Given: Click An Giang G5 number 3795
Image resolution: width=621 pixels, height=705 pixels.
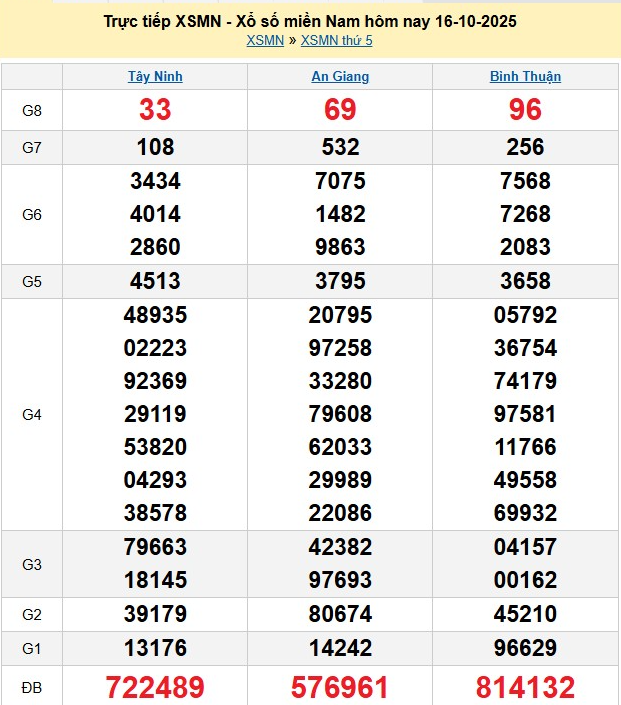Looking at the screenshot, I should point(340,281).
